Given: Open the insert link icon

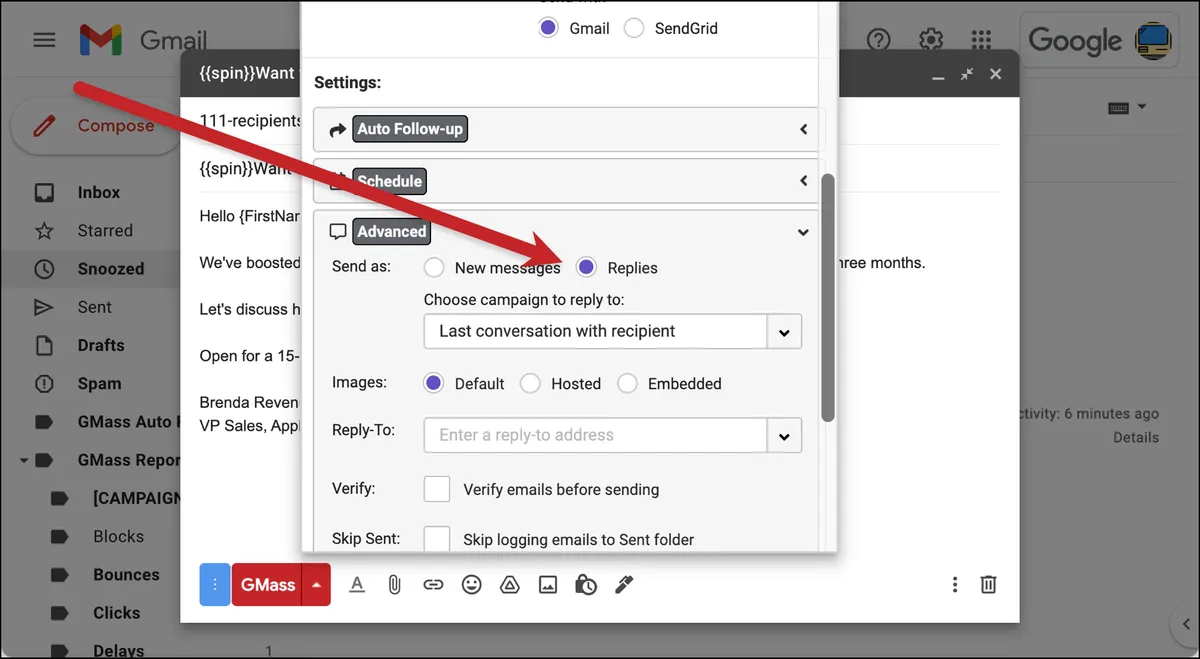Looking at the screenshot, I should pyautogui.click(x=433, y=585).
